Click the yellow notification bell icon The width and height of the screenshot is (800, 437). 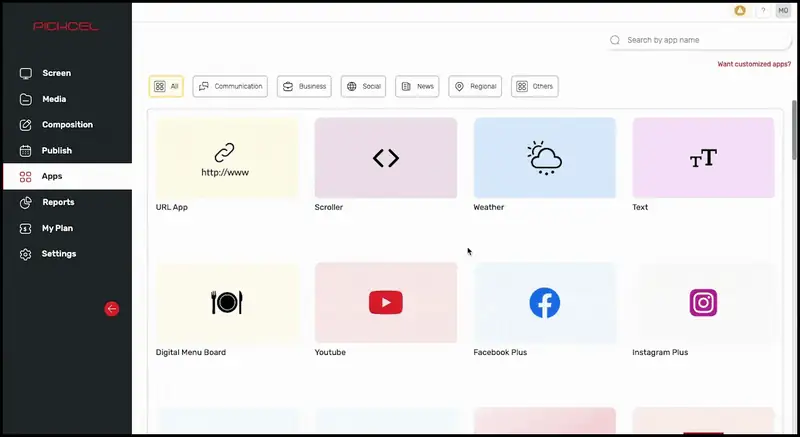tap(740, 11)
